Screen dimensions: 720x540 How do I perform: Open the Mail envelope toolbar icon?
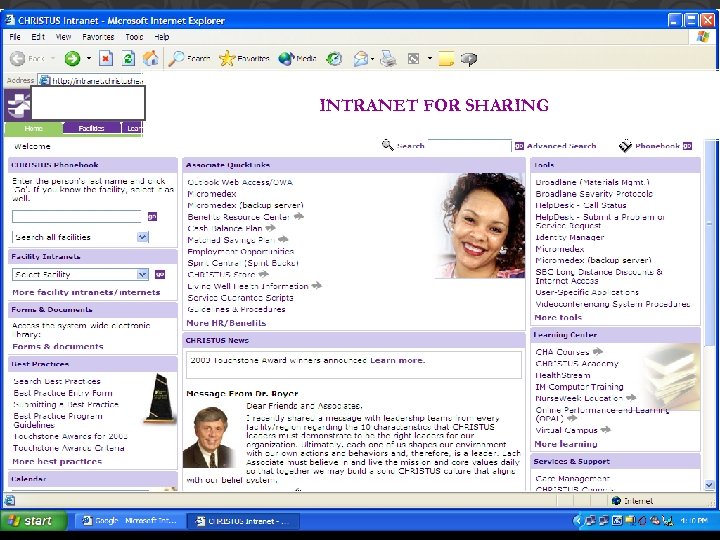(360, 58)
